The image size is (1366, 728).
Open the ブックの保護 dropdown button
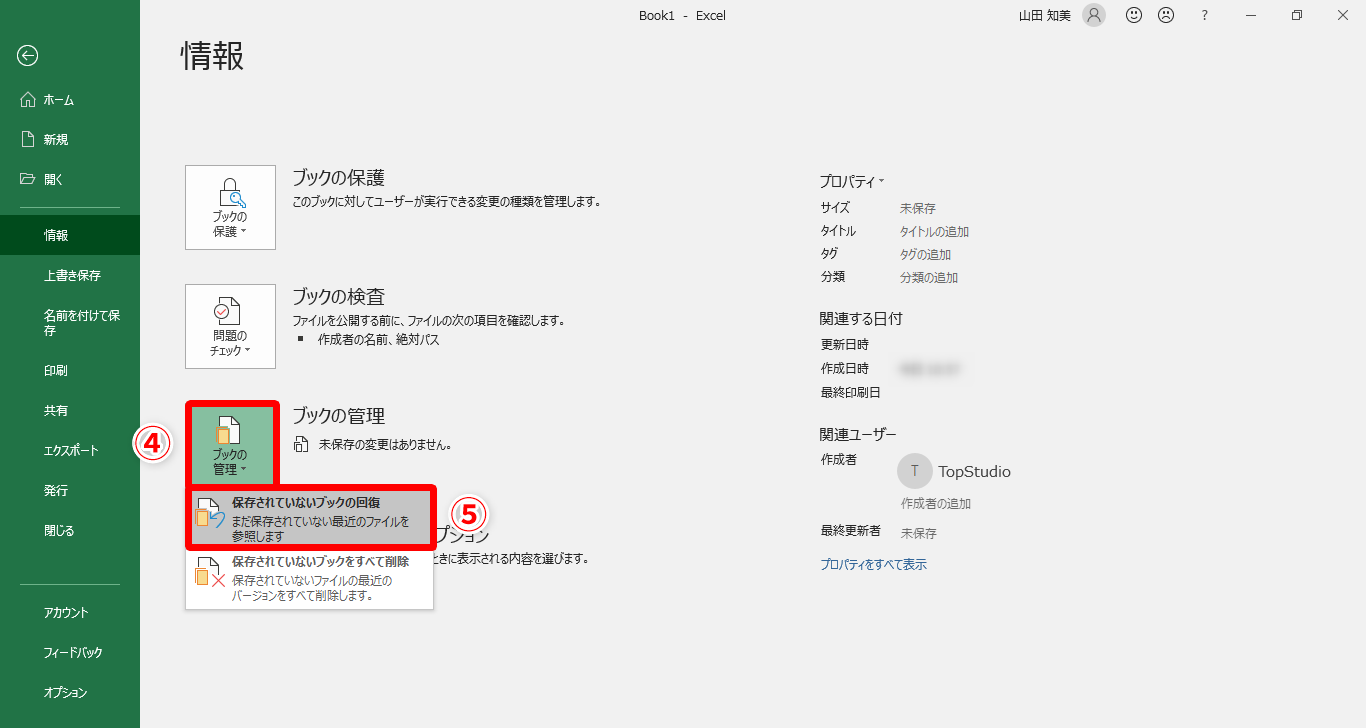click(x=230, y=207)
